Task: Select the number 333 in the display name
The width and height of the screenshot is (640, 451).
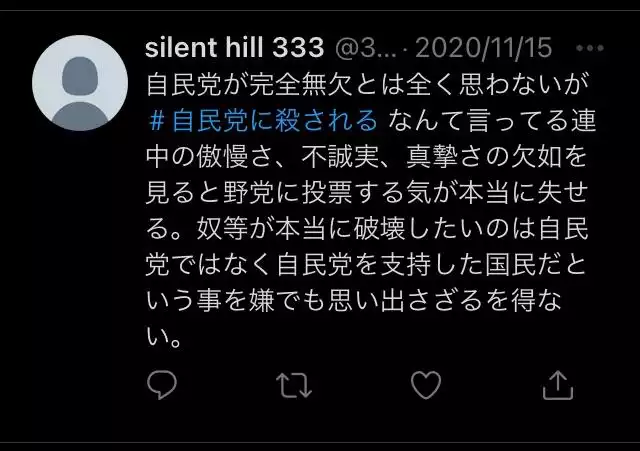Action: click(x=298, y=48)
